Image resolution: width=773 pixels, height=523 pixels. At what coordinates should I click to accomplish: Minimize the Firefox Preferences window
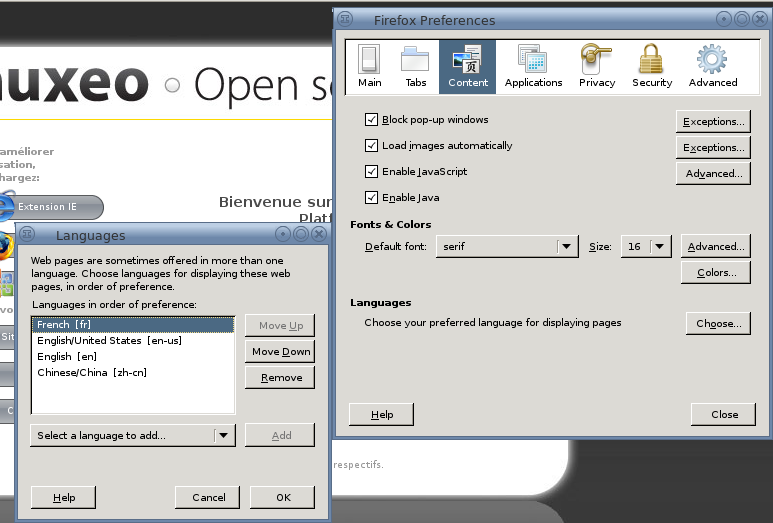[x=724, y=19]
